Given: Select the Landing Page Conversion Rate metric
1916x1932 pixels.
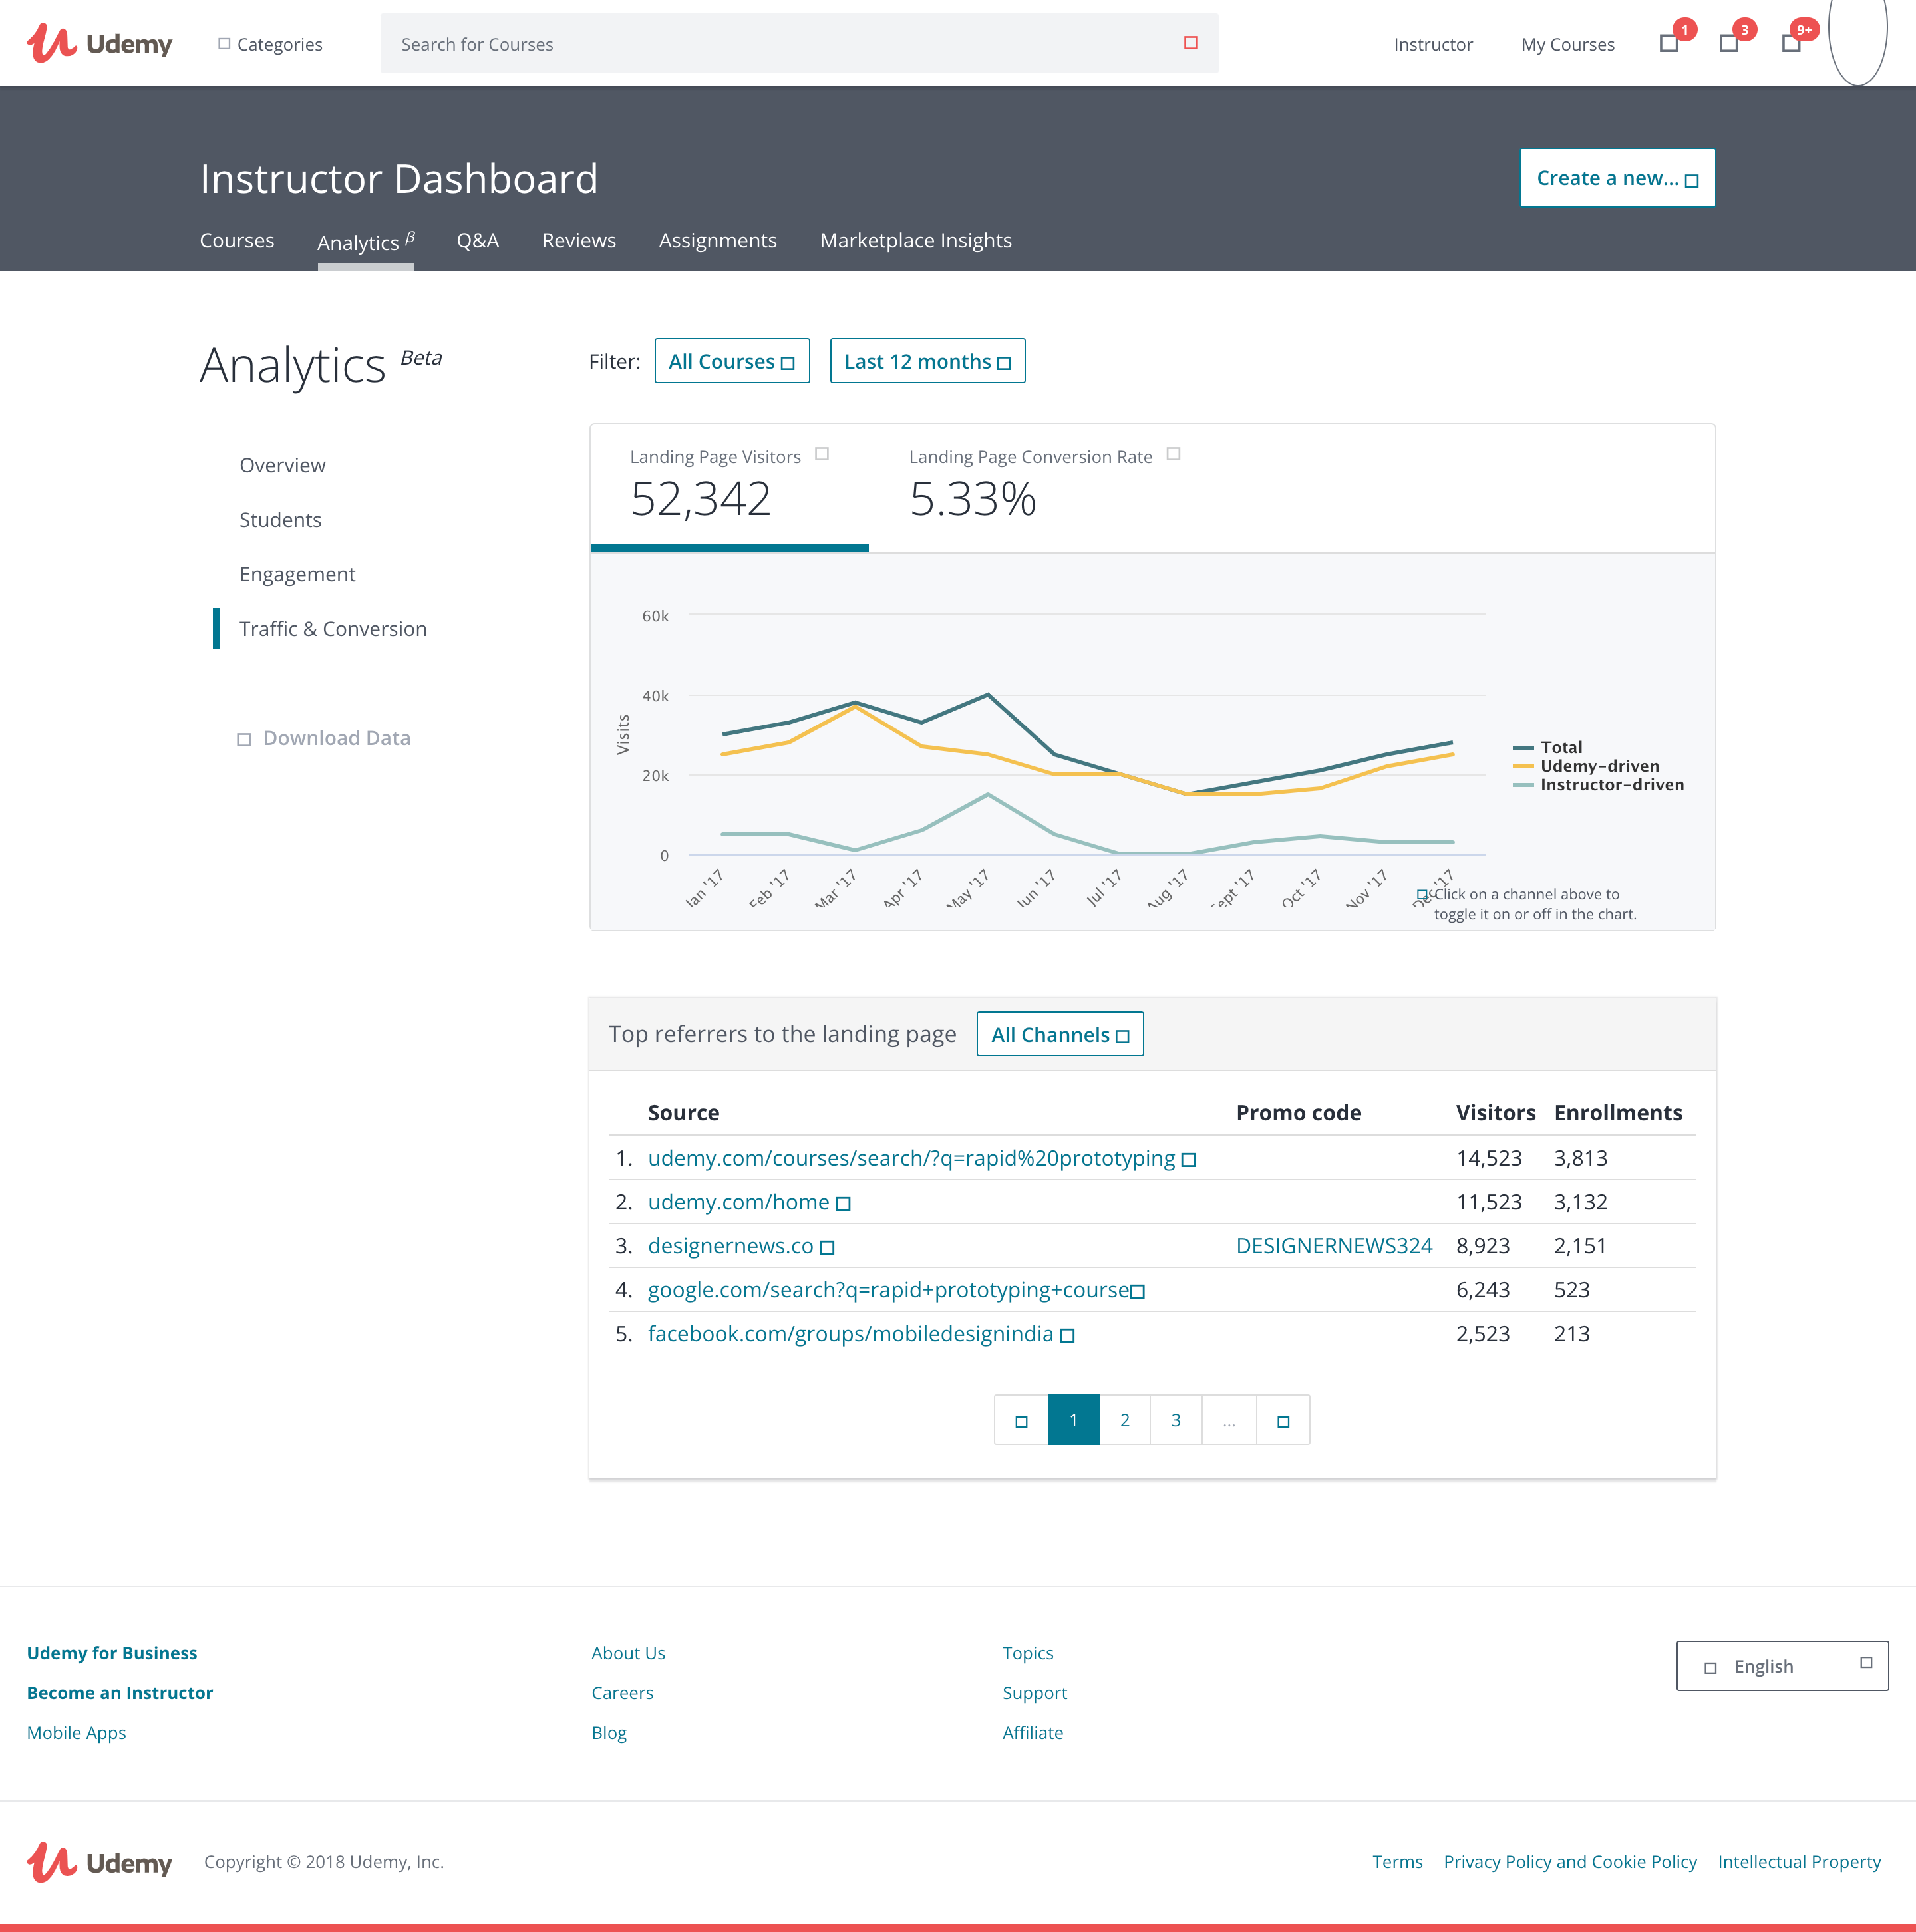Looking at the screenshot, I should 1045,487.
